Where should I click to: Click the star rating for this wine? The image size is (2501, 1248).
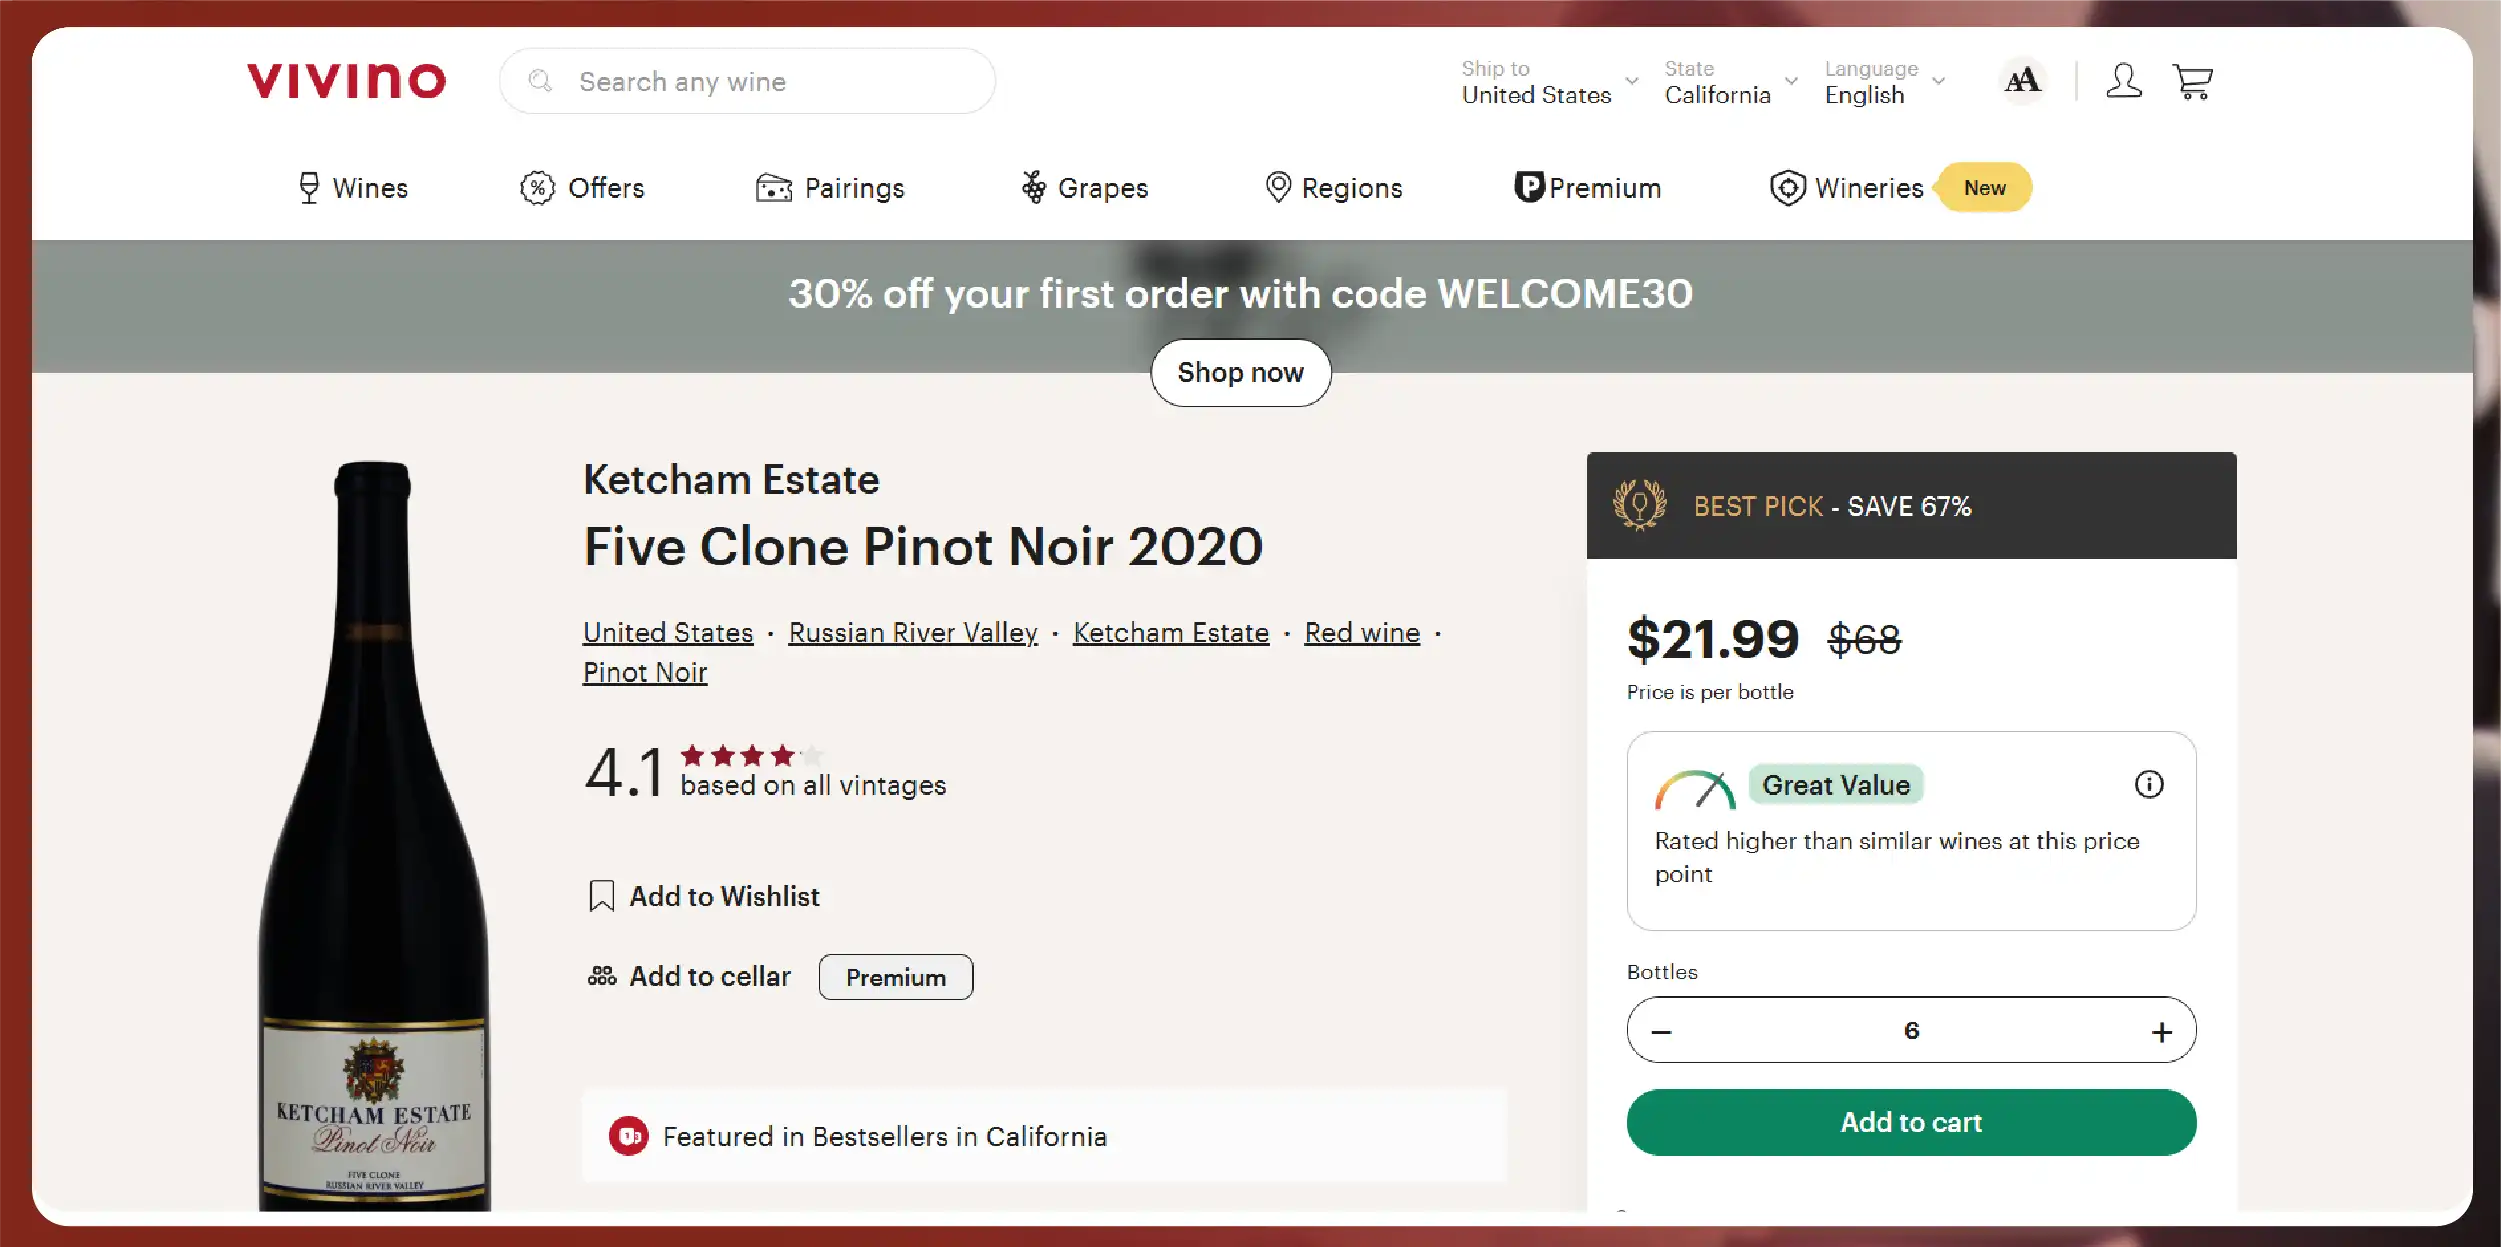pyautogui.click(x=752, y=756)
